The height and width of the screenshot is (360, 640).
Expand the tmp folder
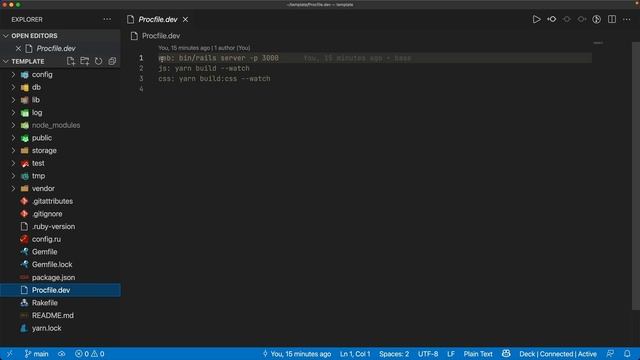[x=60, y=176]
